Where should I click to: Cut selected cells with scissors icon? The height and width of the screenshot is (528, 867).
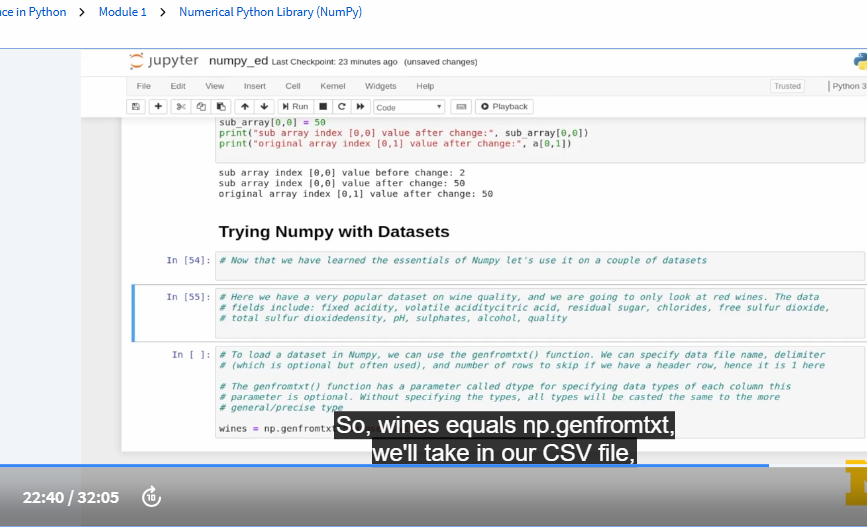pyautogui.click(x=181, y=107)
